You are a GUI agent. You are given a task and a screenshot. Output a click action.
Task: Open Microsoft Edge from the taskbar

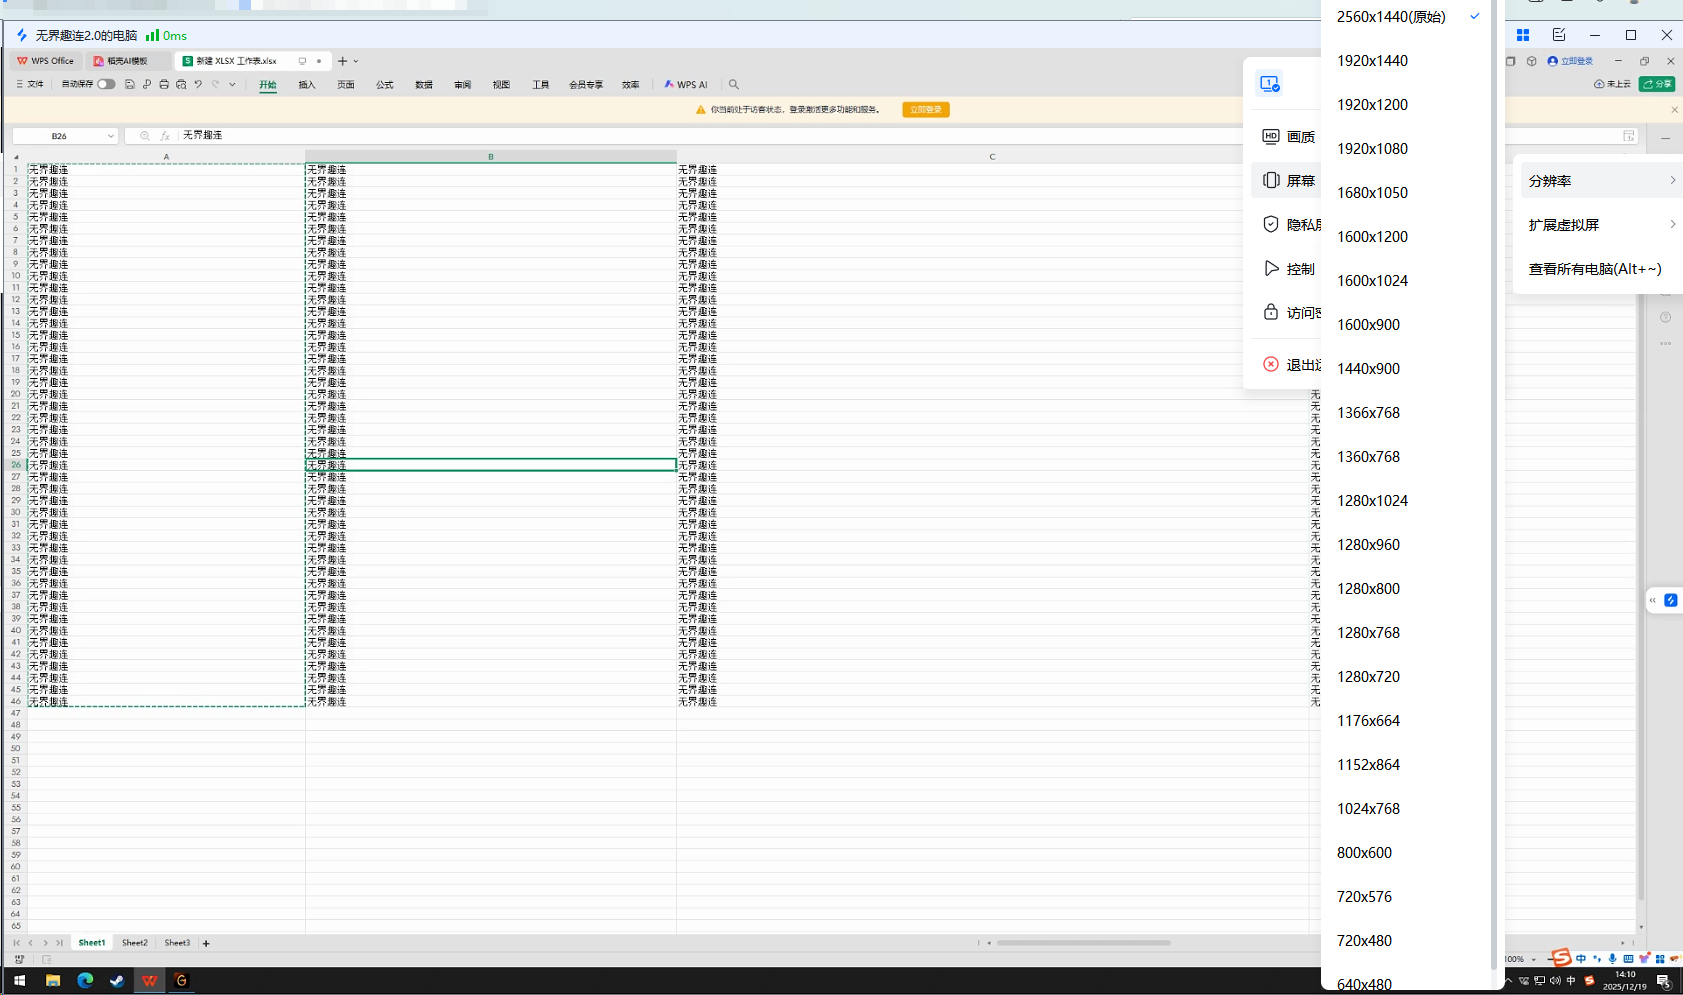pyautogui.click(x=85, y=981)
